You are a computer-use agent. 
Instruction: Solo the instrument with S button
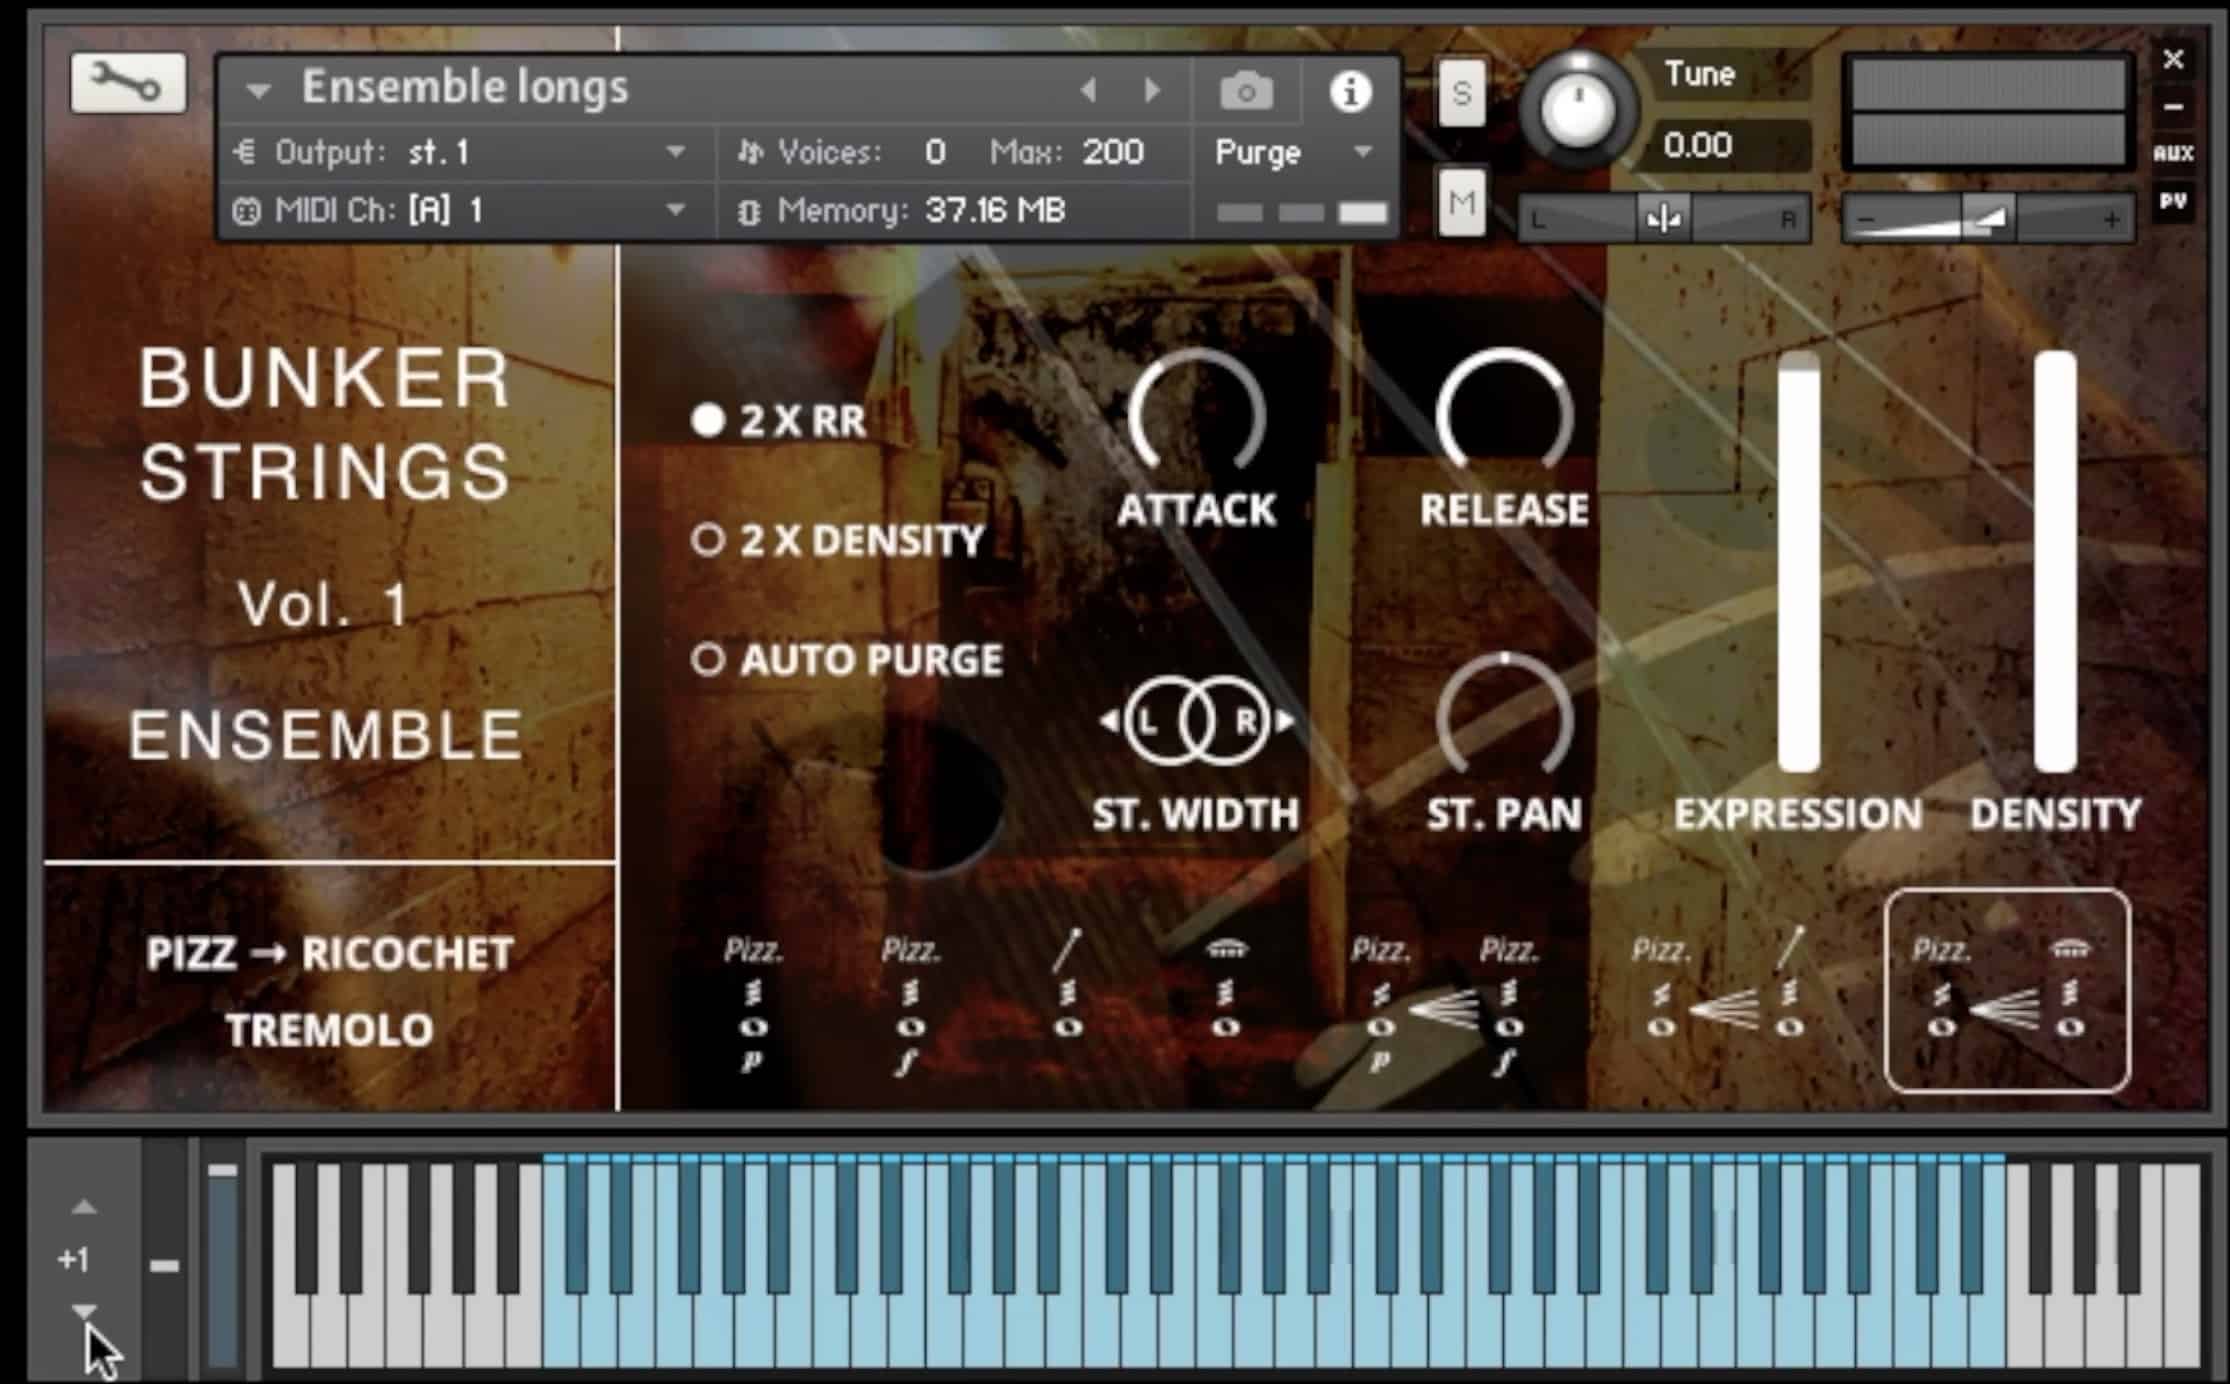pyautogui.click(x=1461, y=93)
